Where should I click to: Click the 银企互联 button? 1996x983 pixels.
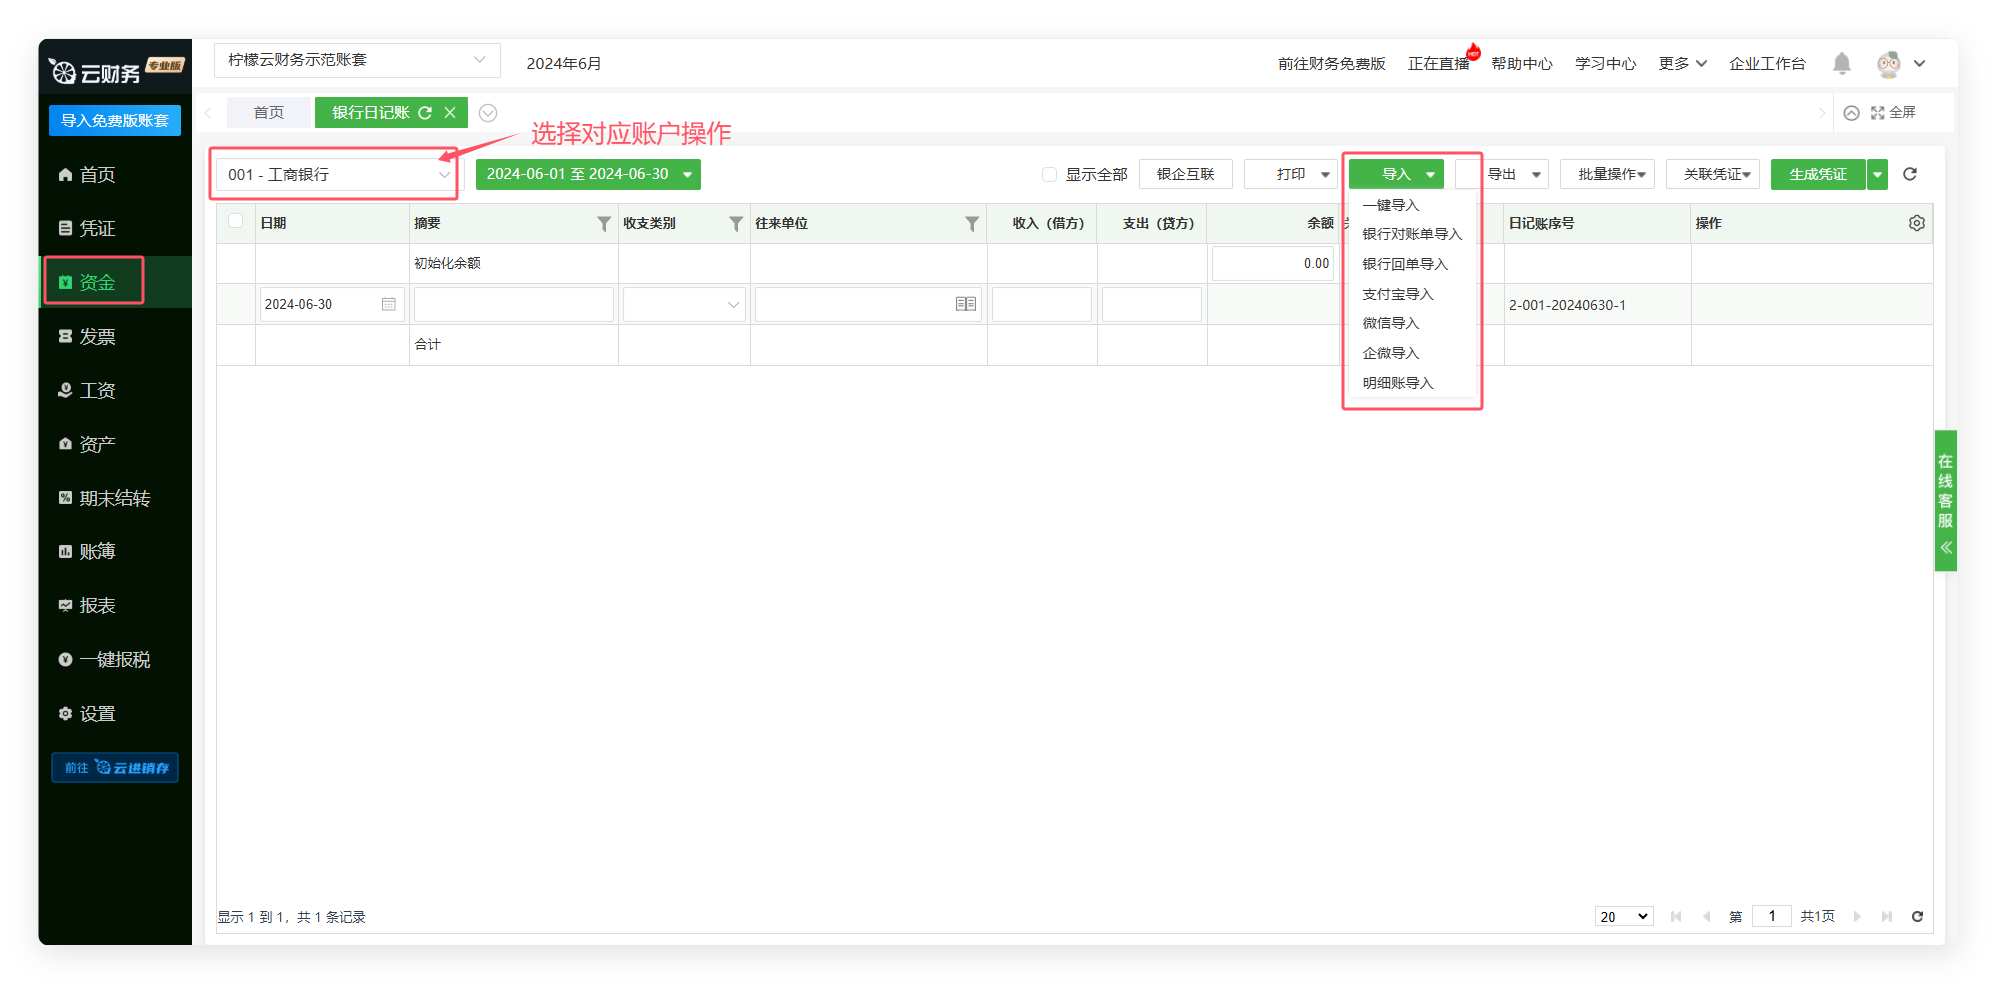[1185, 174]
